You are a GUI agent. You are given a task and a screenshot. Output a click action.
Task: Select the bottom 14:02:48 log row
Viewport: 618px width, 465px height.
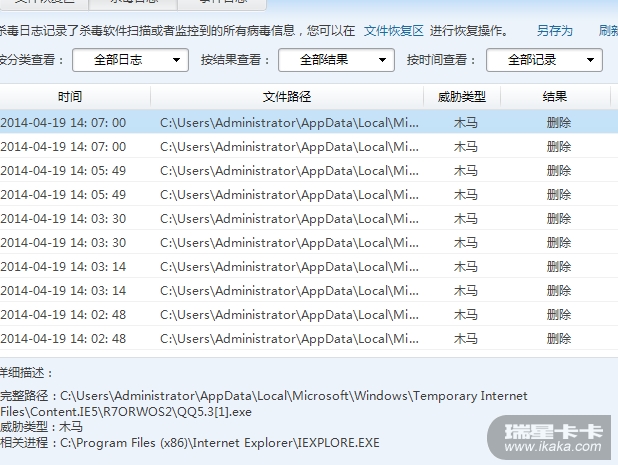309,339
